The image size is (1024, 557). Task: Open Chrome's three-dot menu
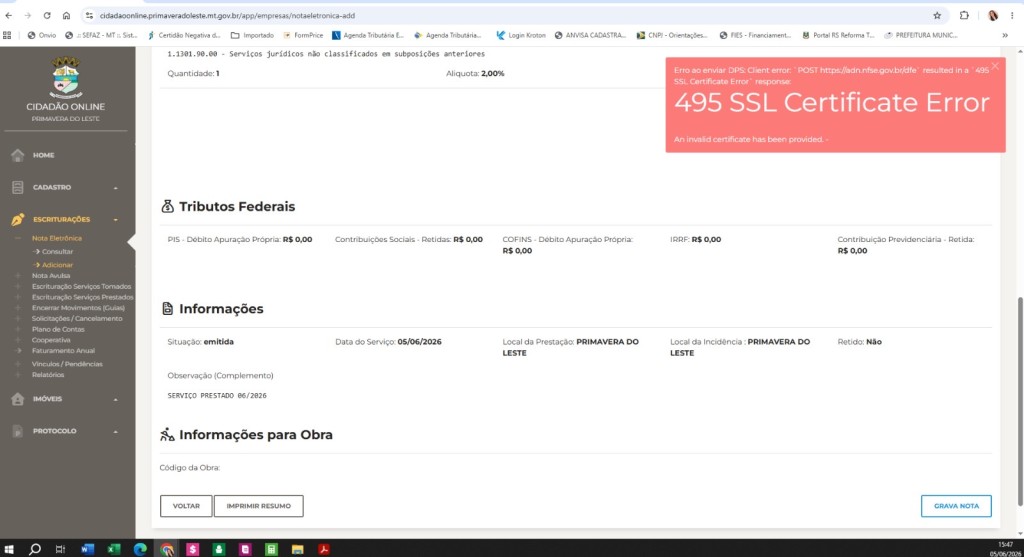pyautogui.click(x=1012, y=16)
